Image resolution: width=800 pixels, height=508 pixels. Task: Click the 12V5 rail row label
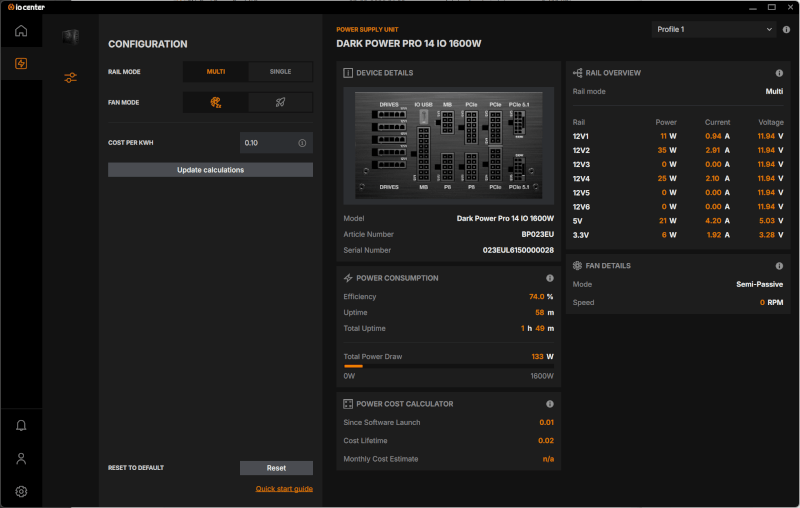pos(581,193)
